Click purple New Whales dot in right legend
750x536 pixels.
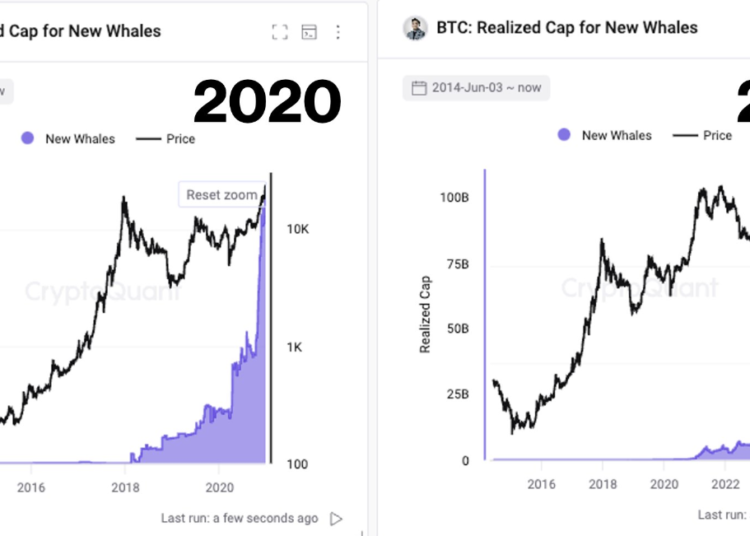[564, 135]
